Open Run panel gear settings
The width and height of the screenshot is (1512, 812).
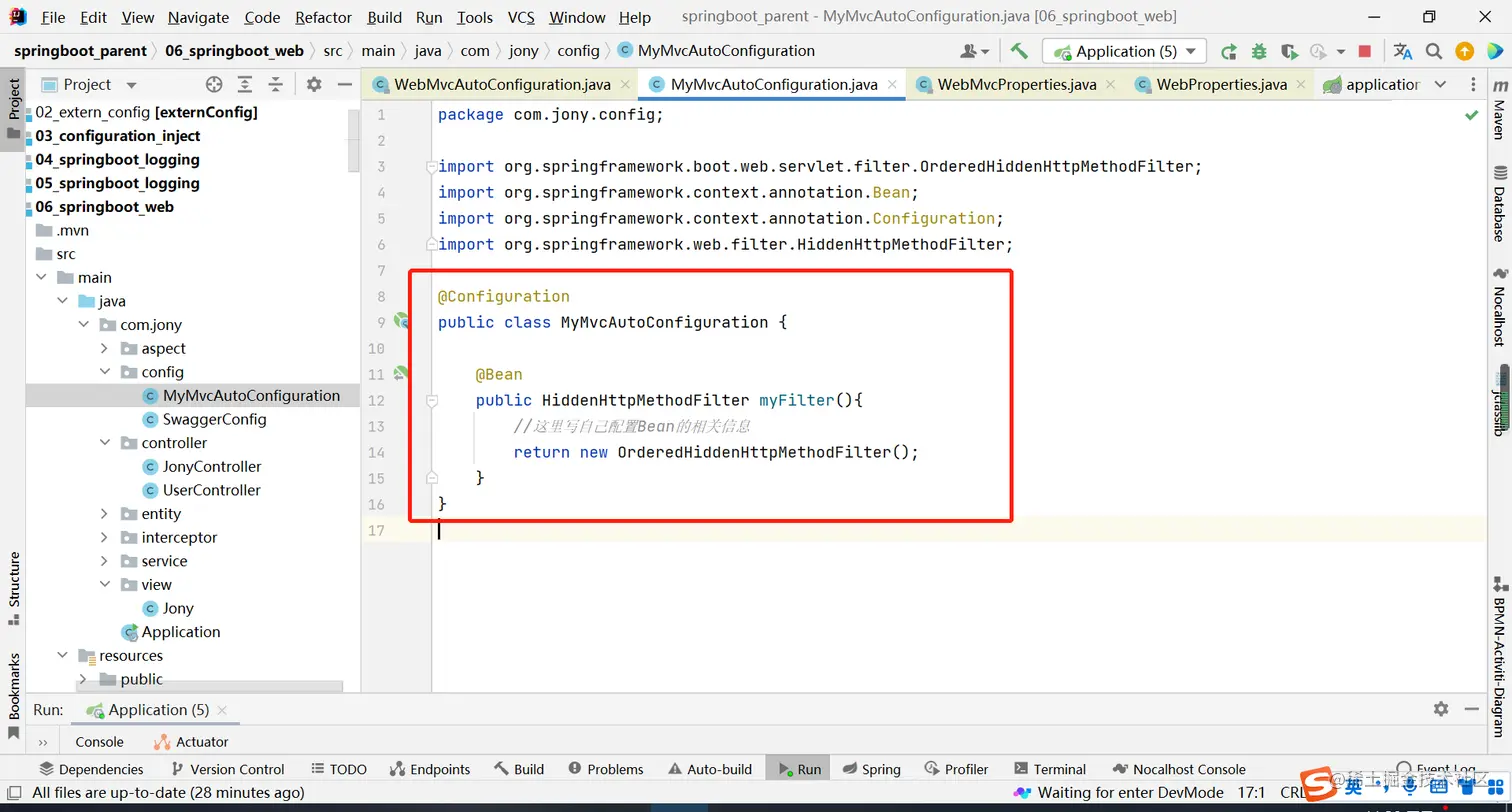(1441, 709)
